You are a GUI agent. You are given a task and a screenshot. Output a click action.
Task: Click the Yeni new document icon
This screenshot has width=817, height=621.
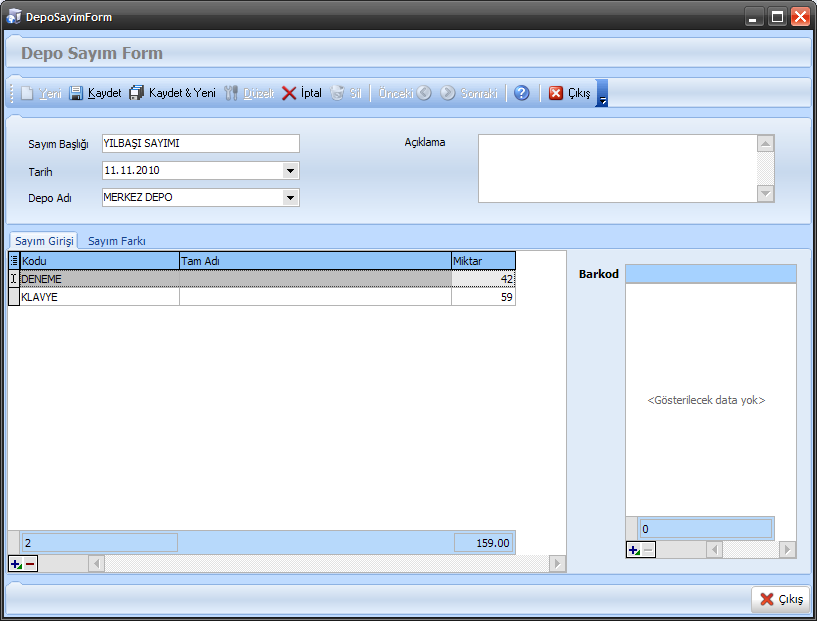click(27, 93)
